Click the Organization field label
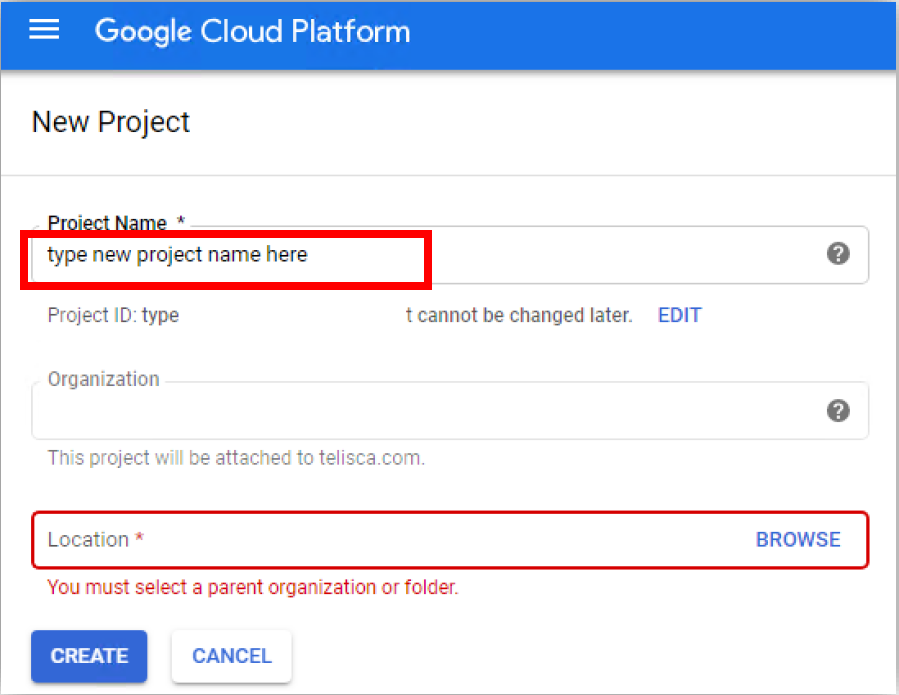 coord(103,379)
